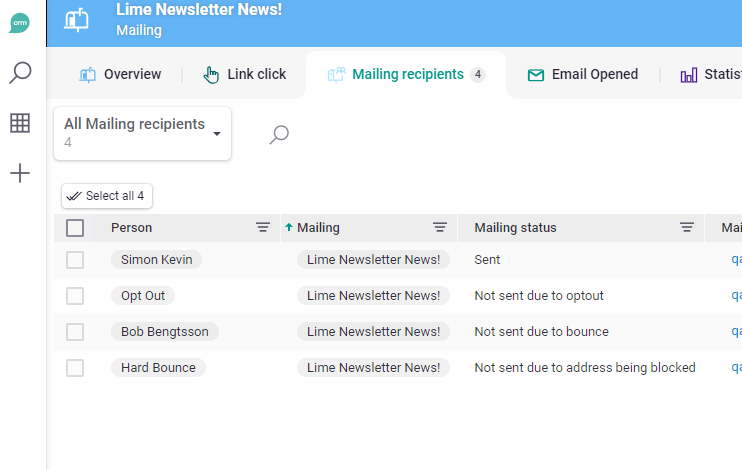Check the box for Bob Bengtsson
Viewport: 742px width, 470px height.
[x=75, y=332]
